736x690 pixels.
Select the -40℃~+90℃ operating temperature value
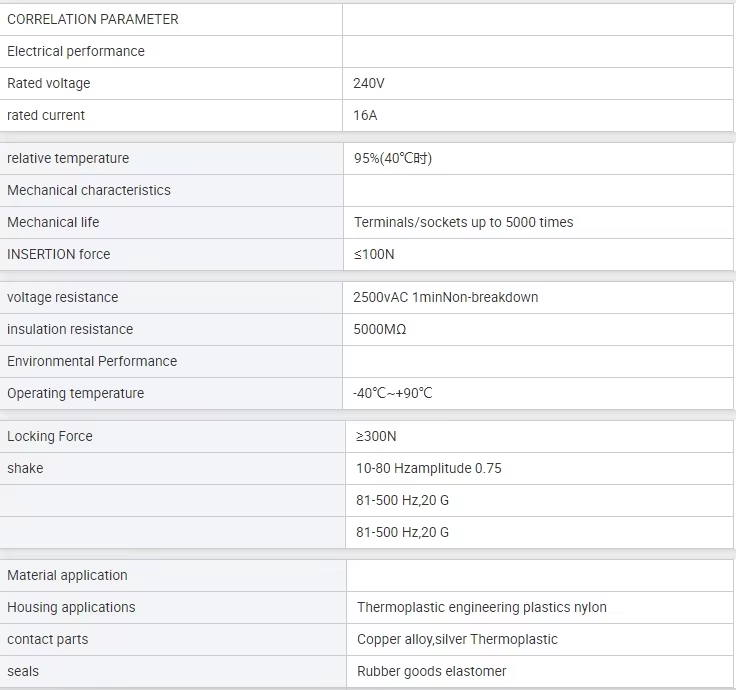(392, 393)
